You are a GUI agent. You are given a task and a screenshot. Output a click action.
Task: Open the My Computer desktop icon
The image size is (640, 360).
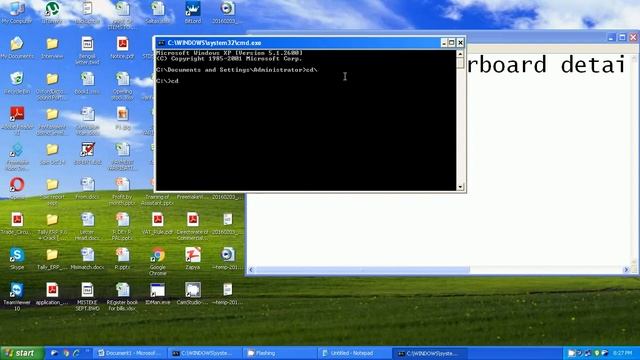[17, 12]
